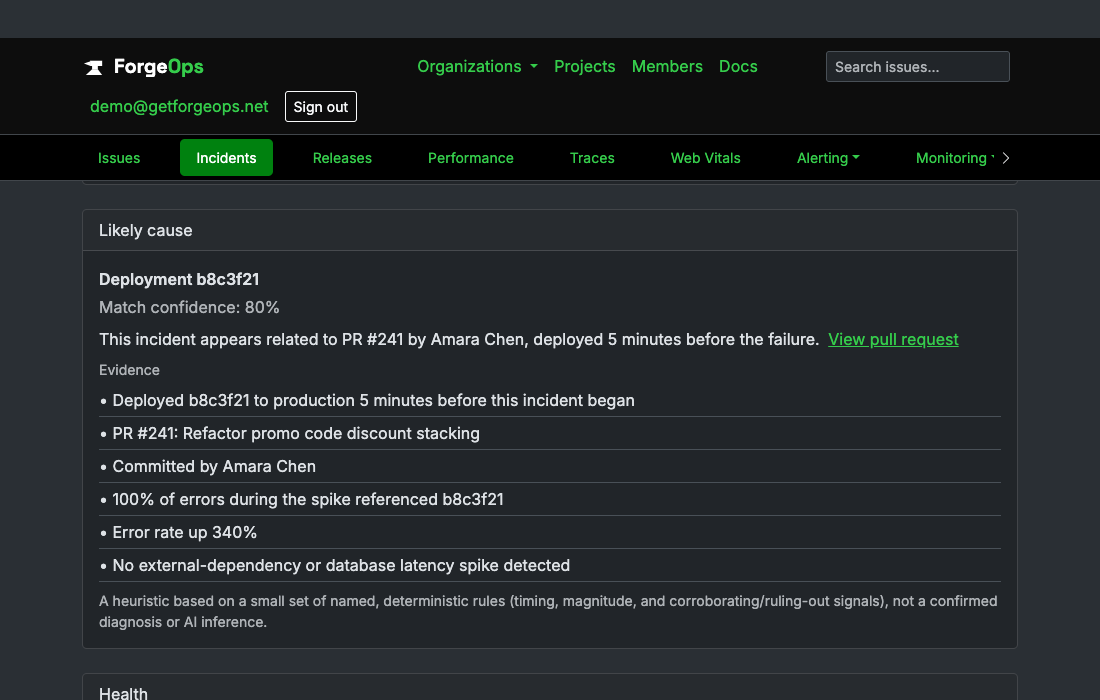Viewport: 1100px width, 700px height.
Task: Select the Committed by Amara Chen row
Action: [550, 466]
